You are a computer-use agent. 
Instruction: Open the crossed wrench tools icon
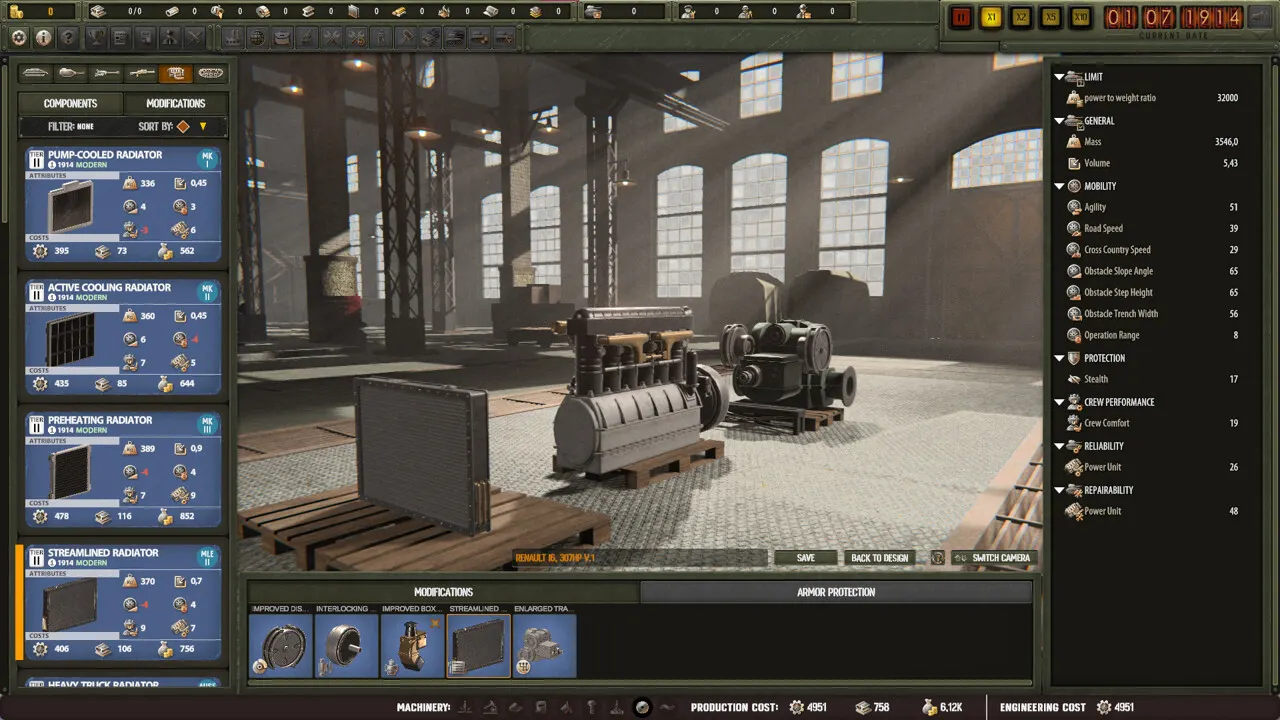(331, 38)
